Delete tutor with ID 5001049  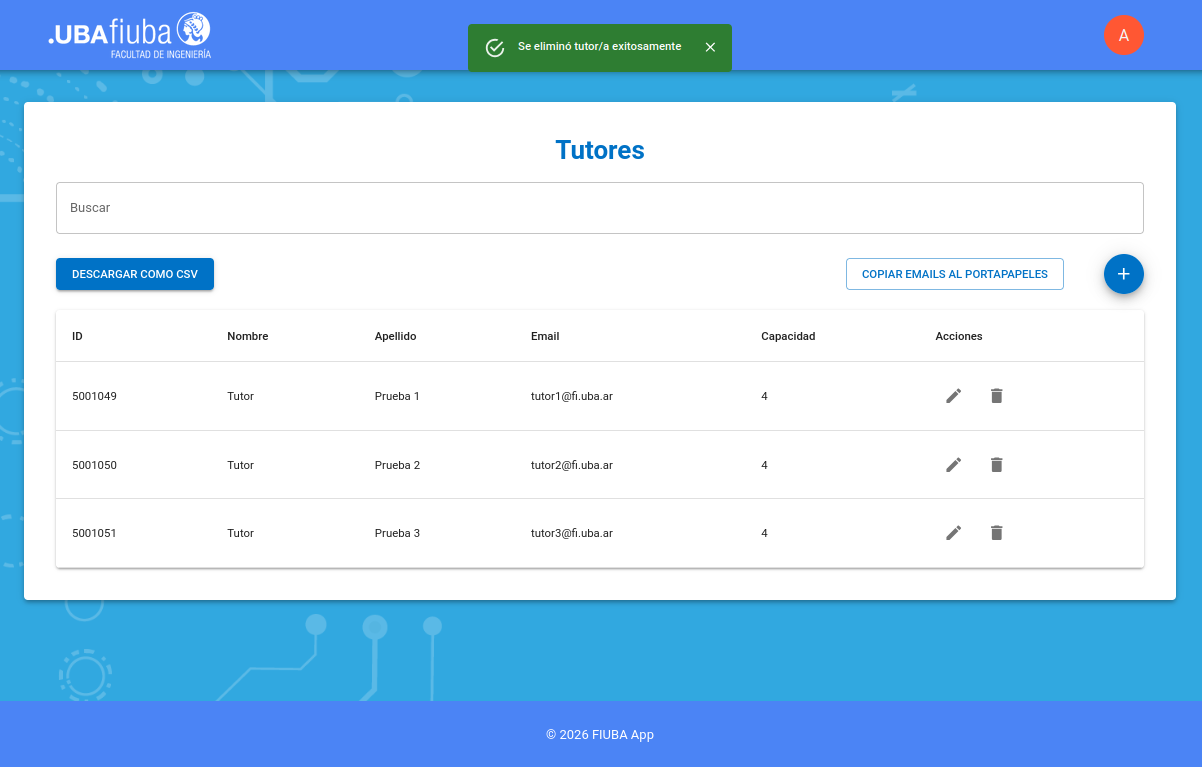(x=996, y=396)
